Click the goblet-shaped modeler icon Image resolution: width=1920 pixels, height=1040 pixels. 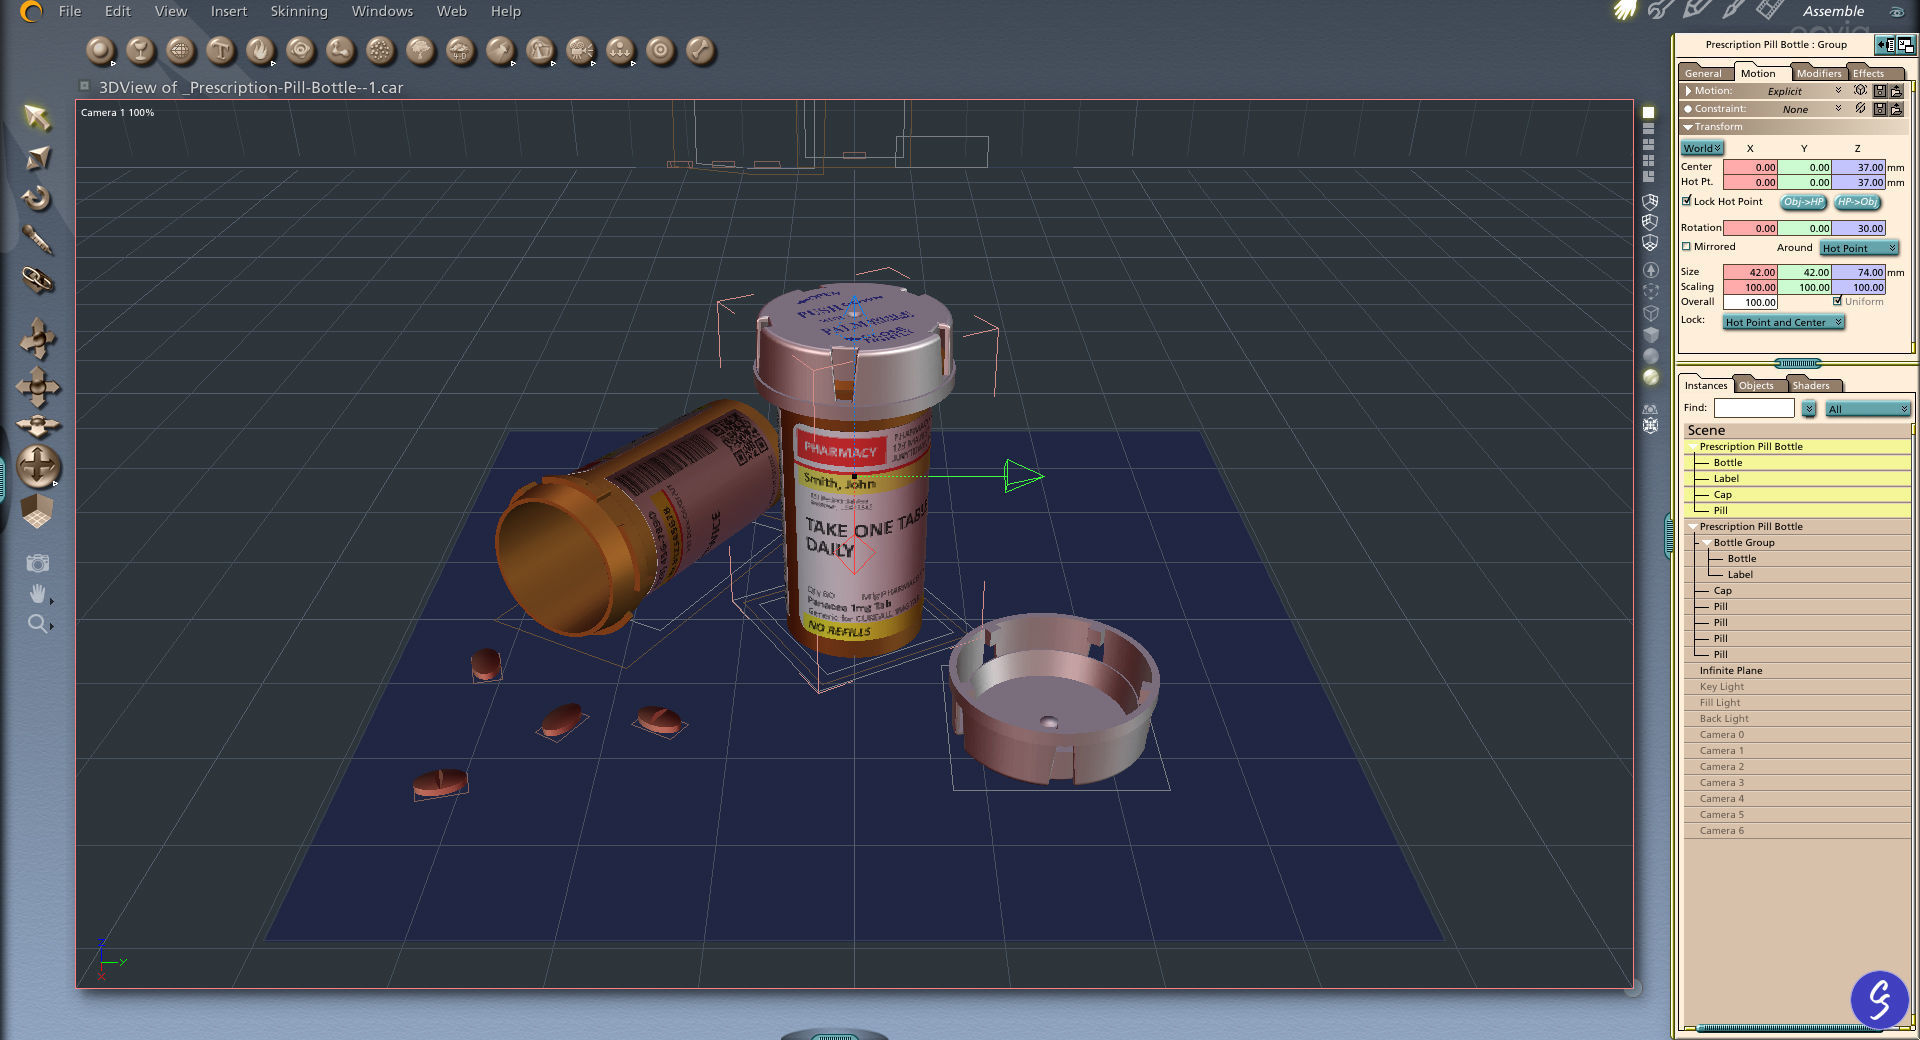140,50
